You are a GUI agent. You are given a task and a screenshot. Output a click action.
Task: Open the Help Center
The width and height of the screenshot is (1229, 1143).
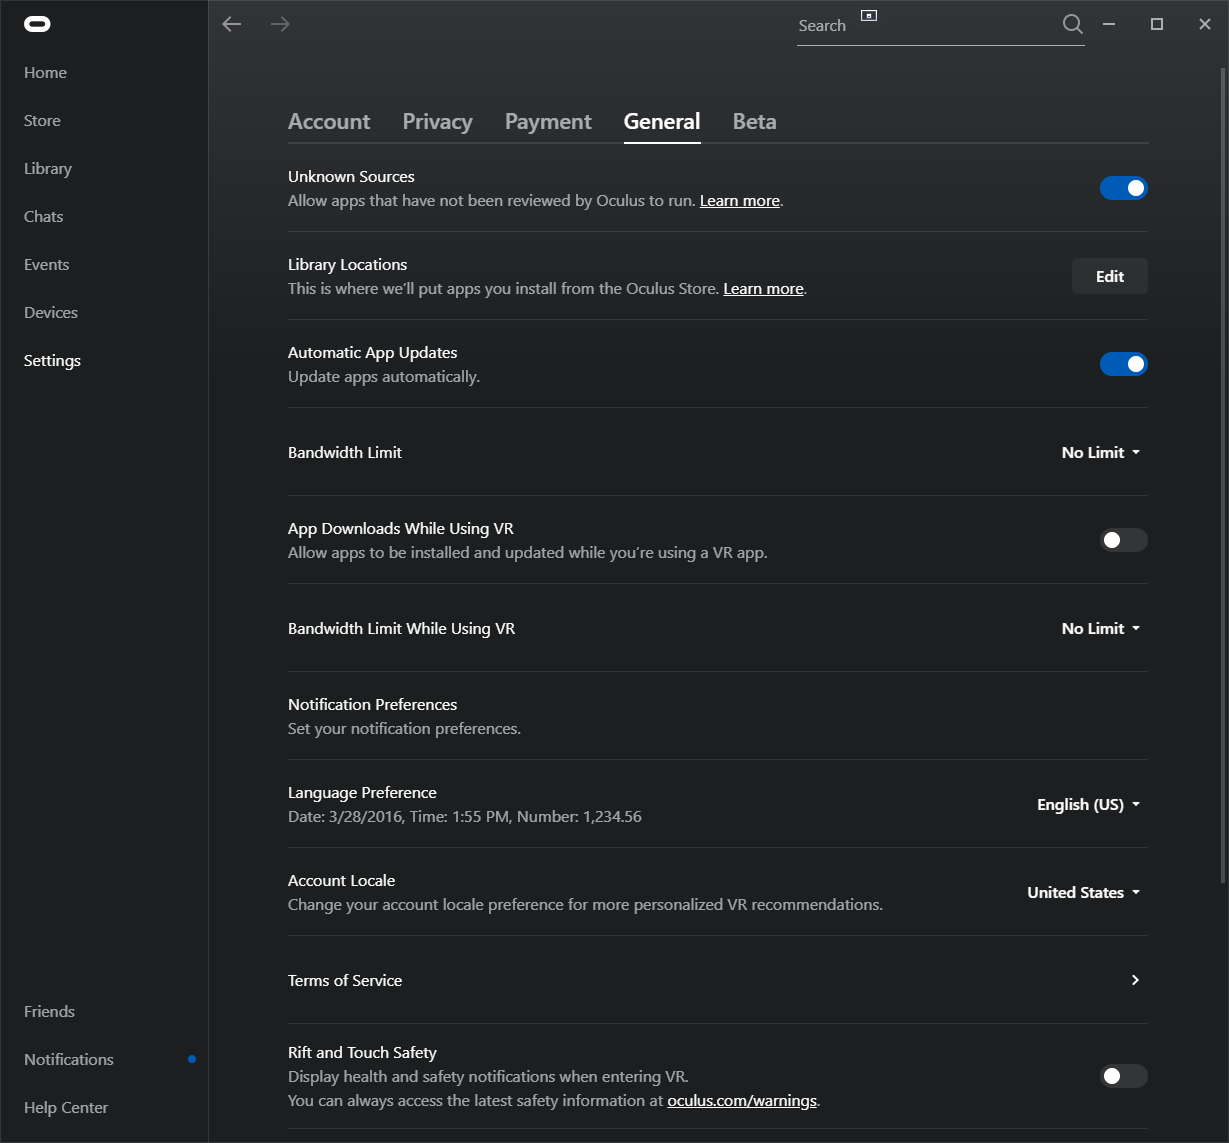(65, 1107)
